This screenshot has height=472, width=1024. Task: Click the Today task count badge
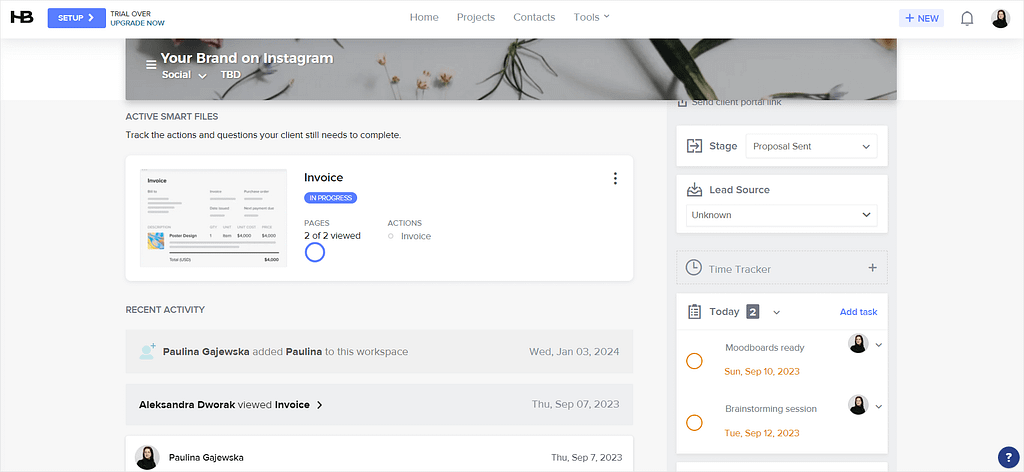(752, 312)
